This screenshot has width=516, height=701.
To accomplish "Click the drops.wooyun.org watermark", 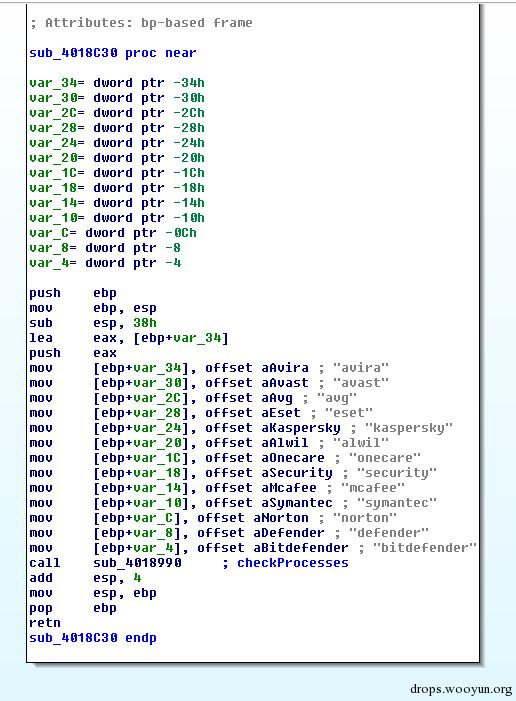I will point(461,689).
